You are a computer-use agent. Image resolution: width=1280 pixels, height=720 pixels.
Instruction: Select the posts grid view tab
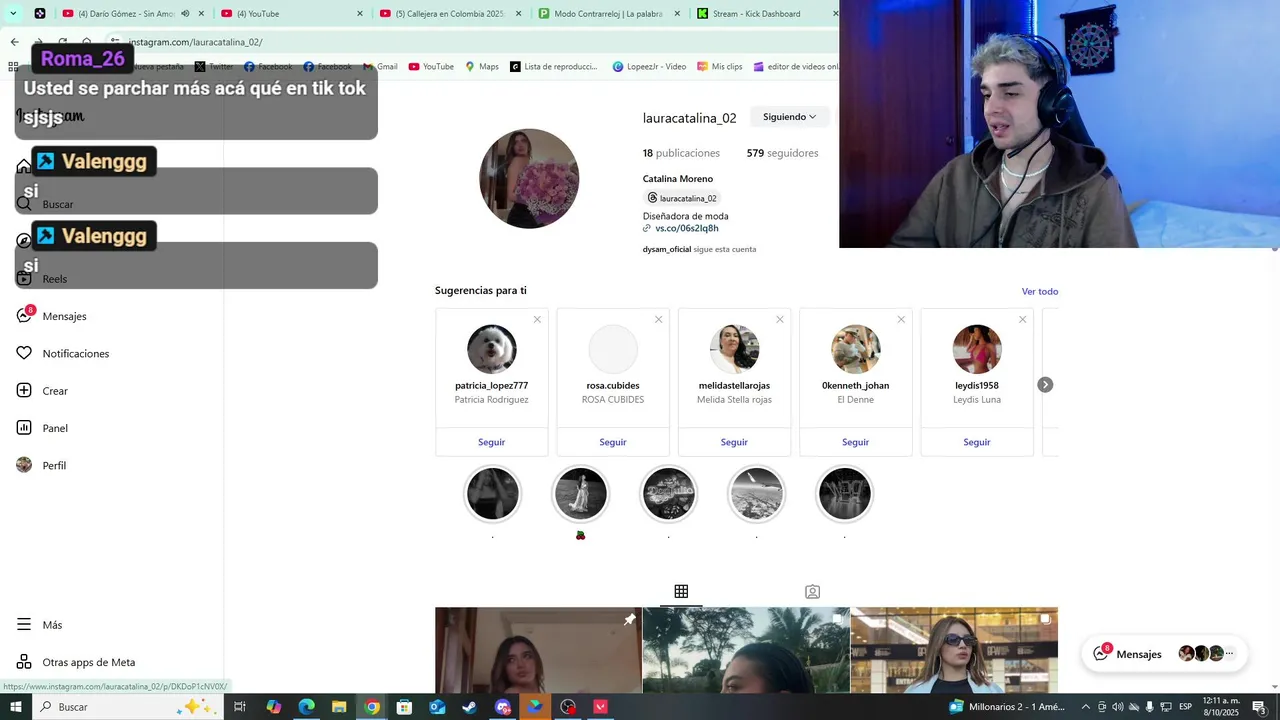click(x=681, y=592)
